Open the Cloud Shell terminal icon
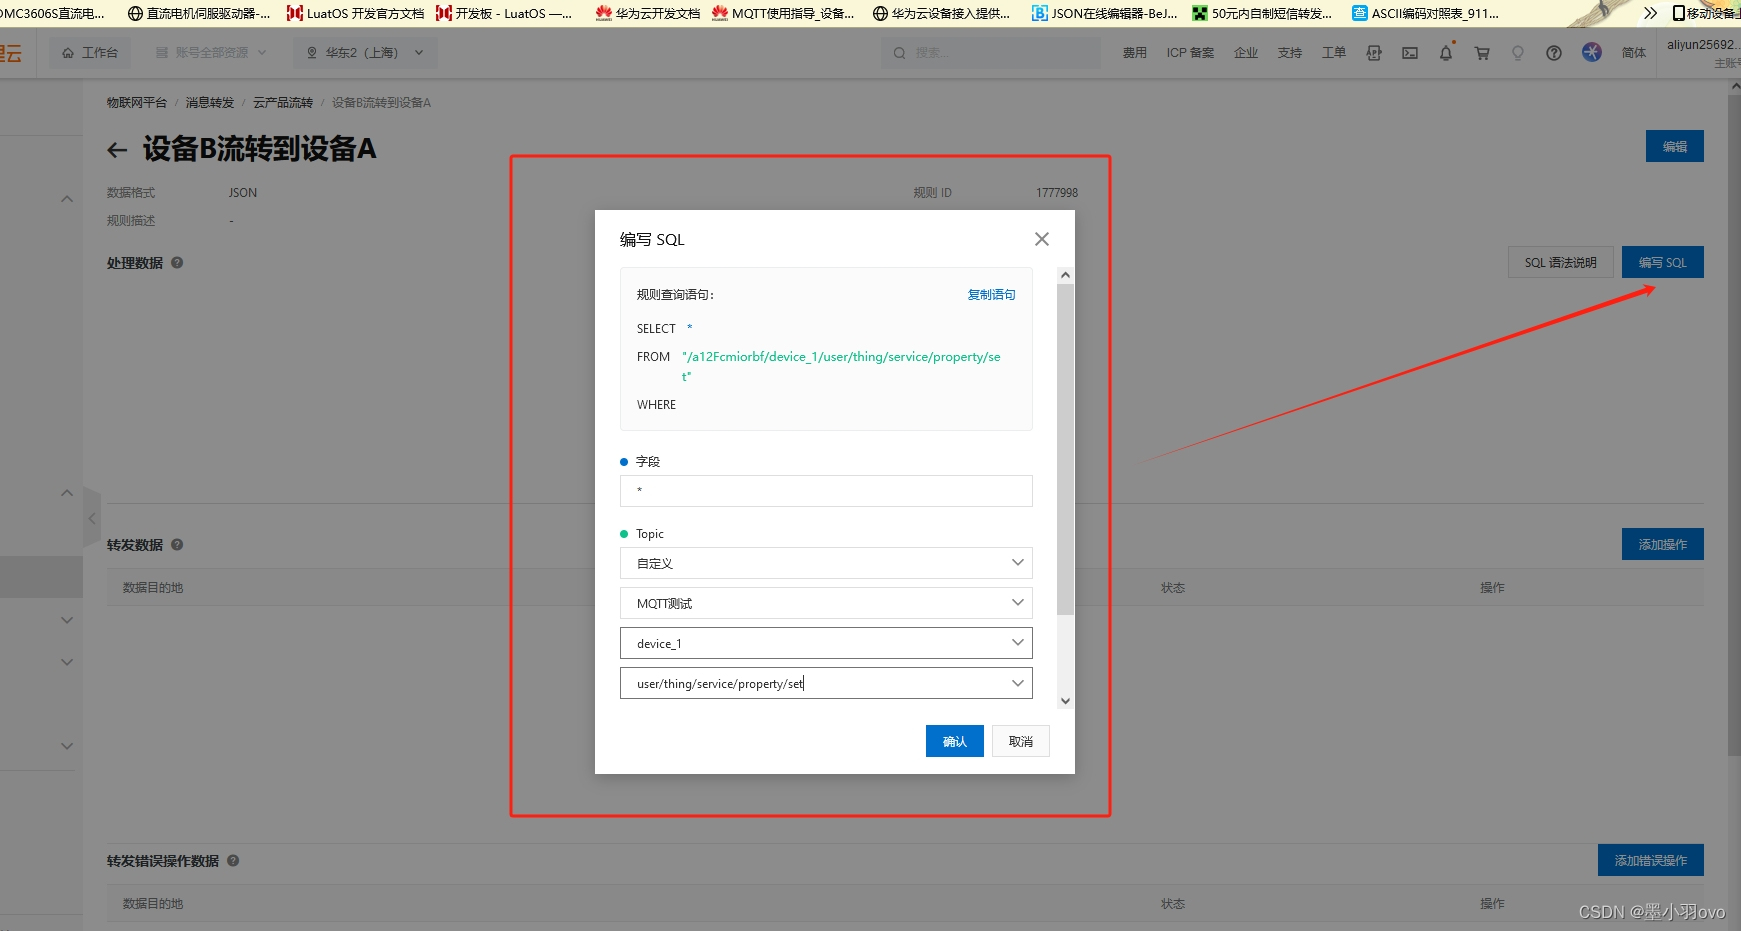Viewport: 1741px width, 931px height. [1410, 53]
